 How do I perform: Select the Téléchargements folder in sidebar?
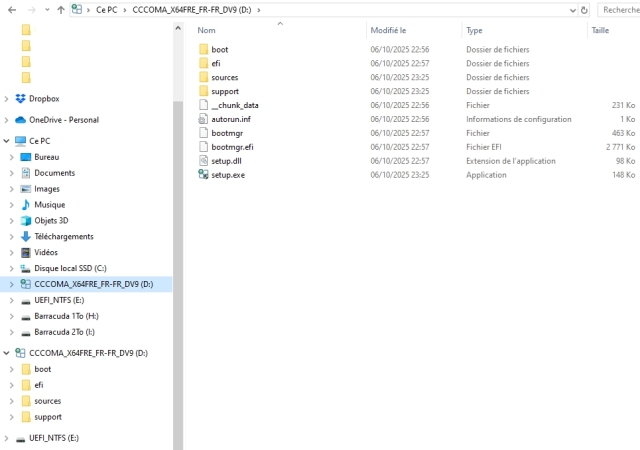pyautogui.click(x=63, y=237)
